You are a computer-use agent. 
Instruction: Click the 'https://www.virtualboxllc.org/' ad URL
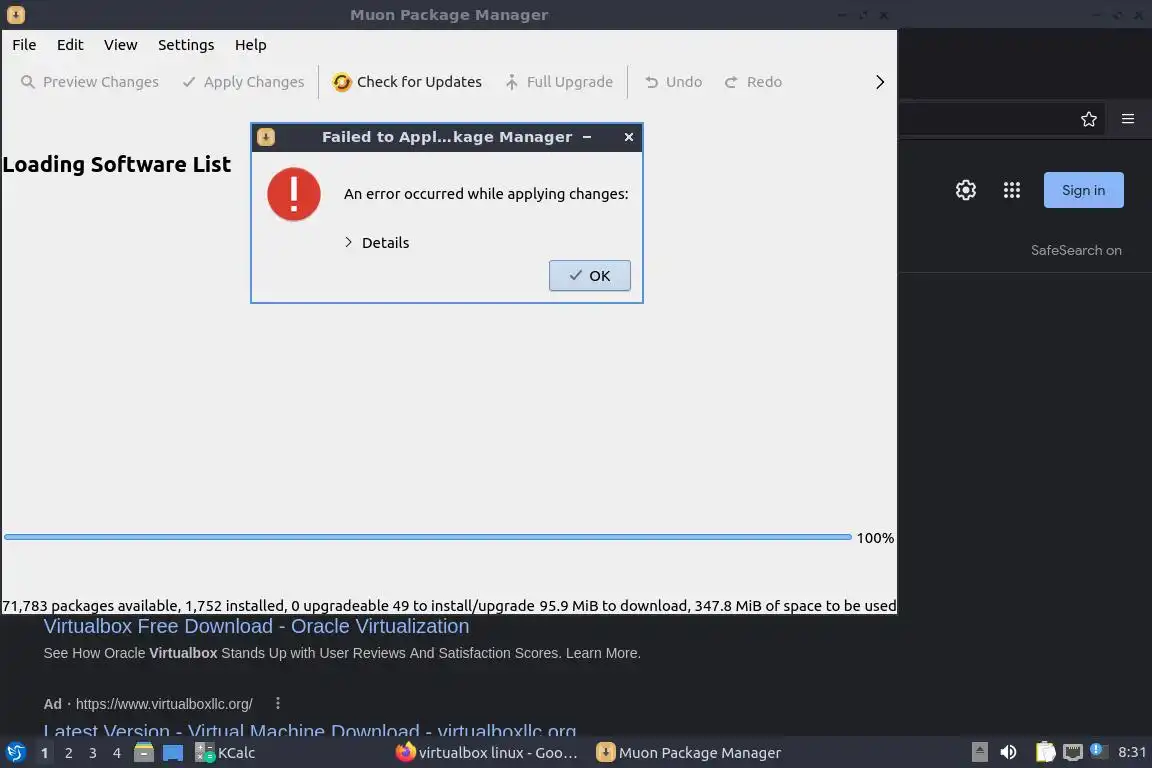click(164, 704)
